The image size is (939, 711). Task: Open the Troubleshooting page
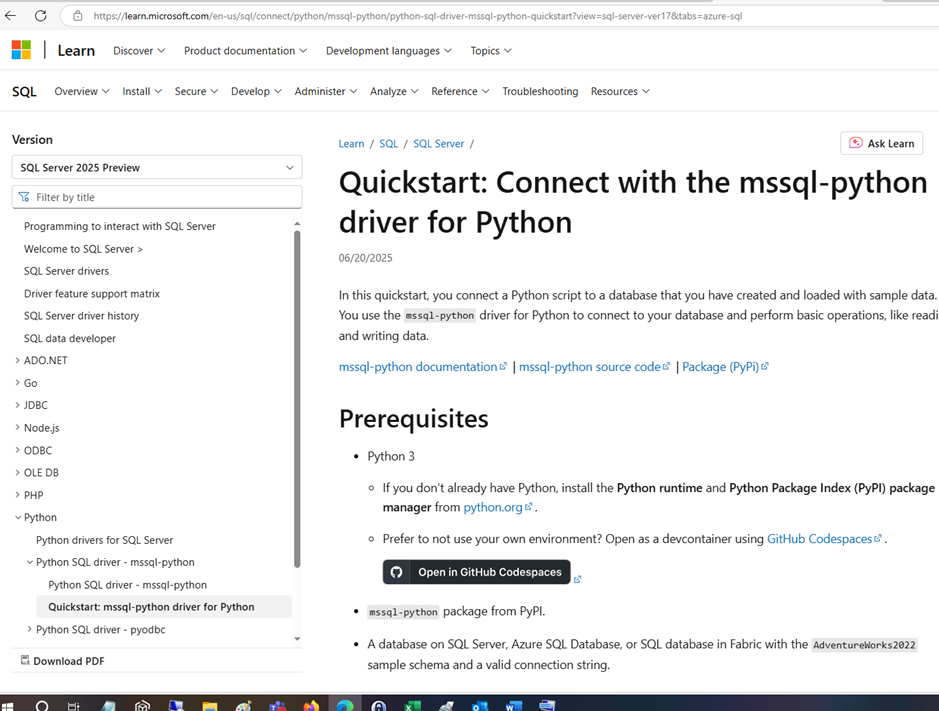click(x=540, y=91)
